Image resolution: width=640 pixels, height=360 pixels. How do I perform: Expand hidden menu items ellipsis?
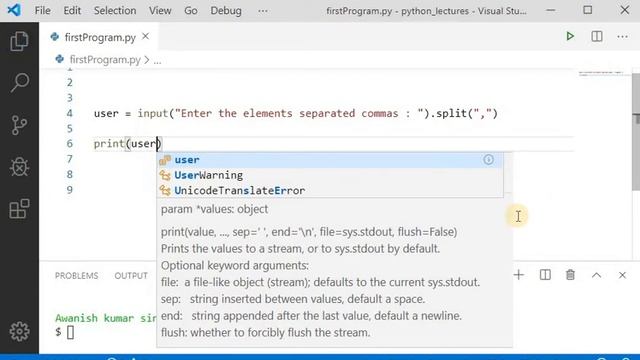[263, 11]
